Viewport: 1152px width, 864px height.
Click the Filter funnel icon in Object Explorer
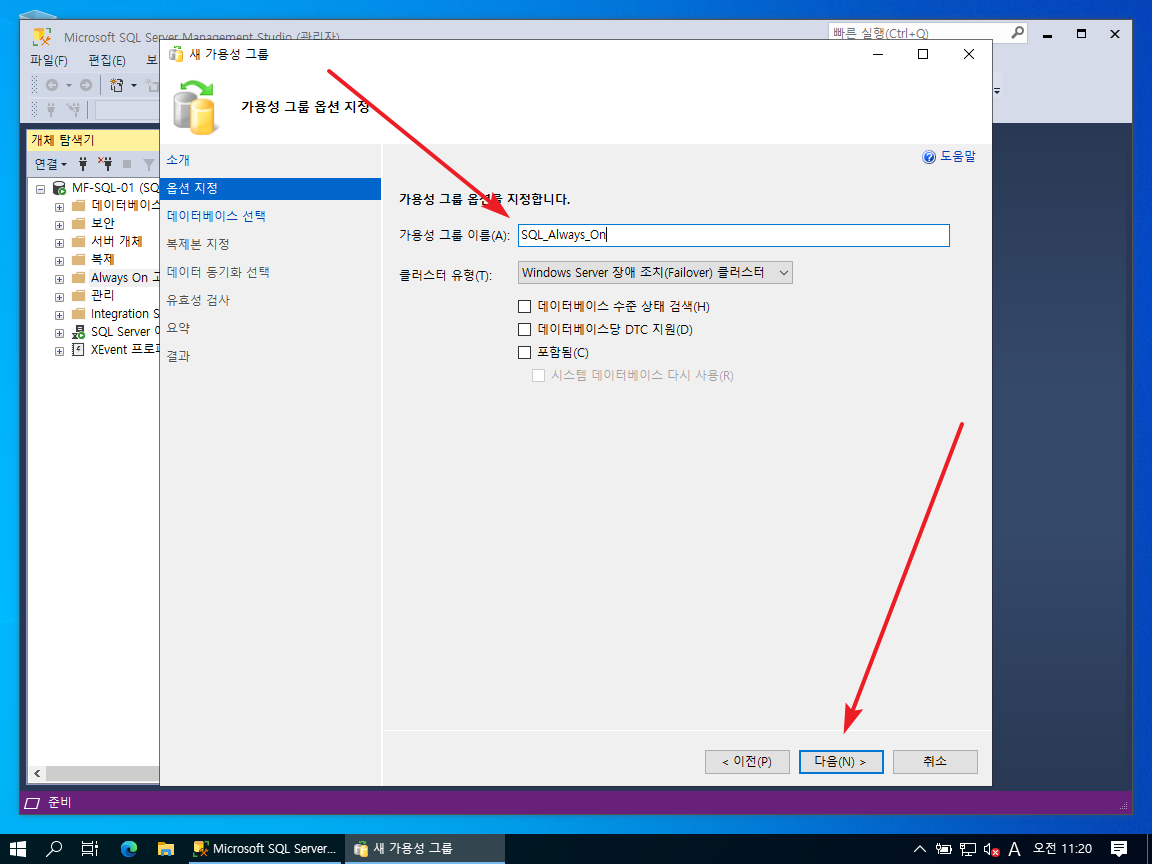point(149,164)
